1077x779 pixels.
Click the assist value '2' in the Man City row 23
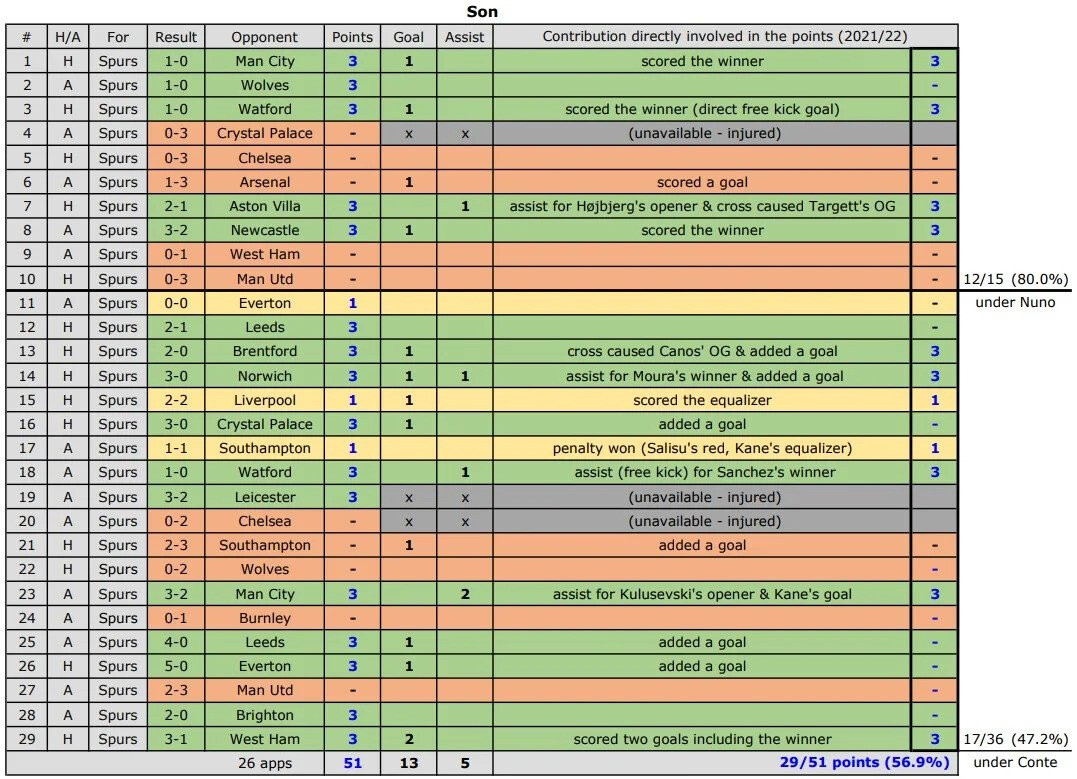pos(465,594)
